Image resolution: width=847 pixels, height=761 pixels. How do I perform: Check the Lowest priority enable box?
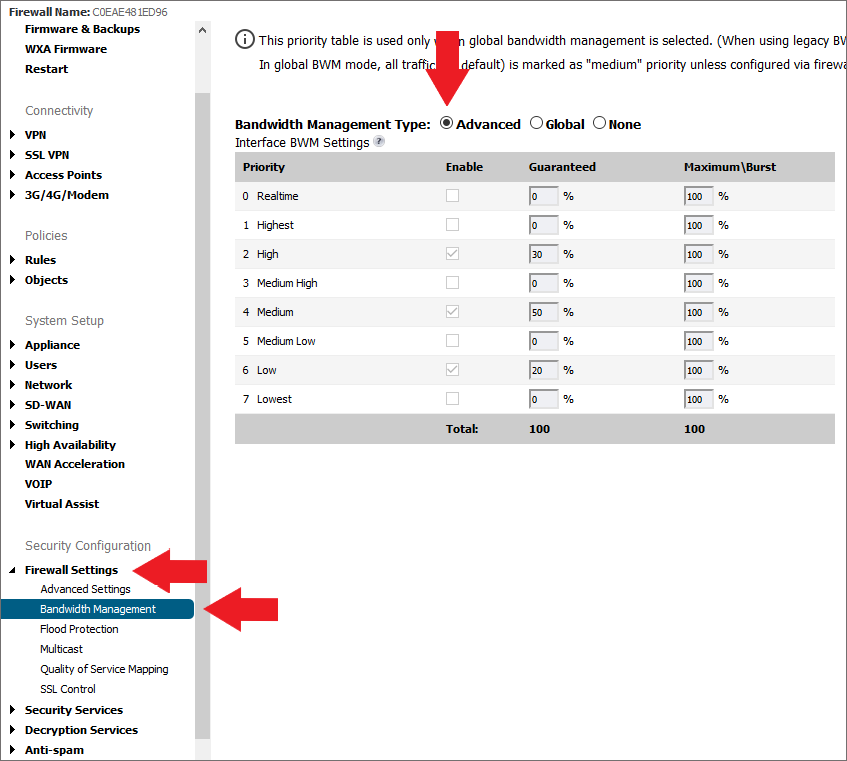coord(453,399)
